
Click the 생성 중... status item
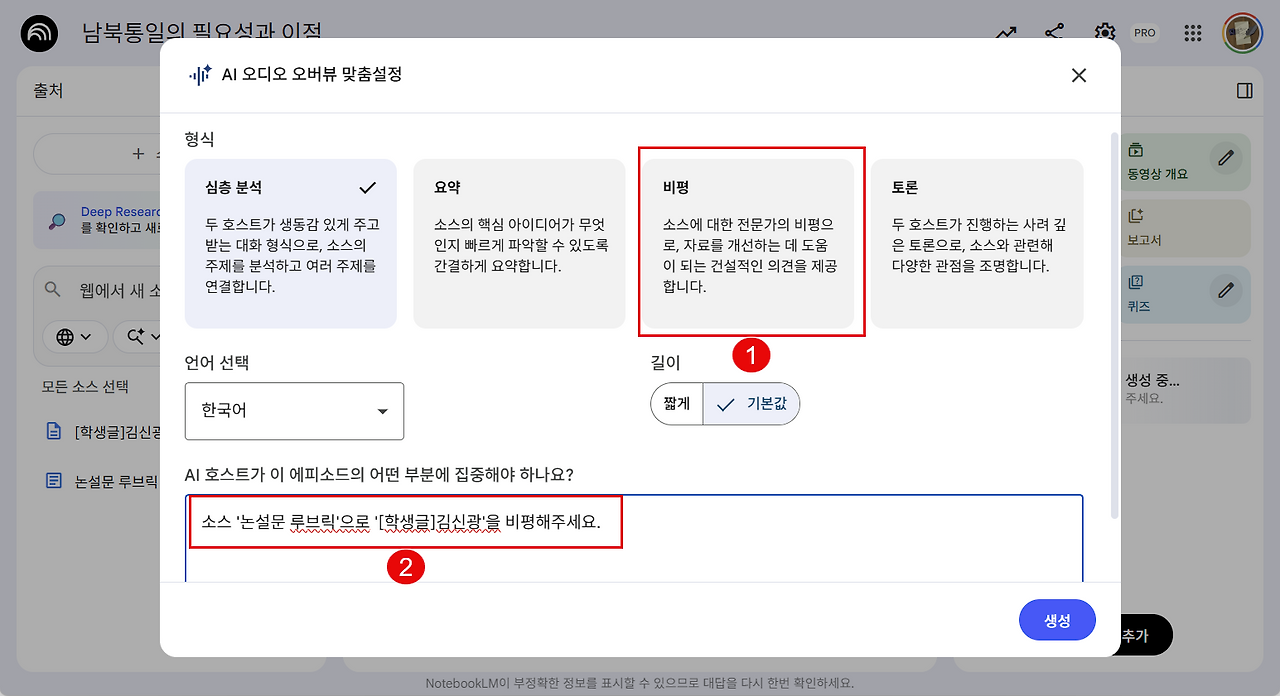(x=1185, y=389)
